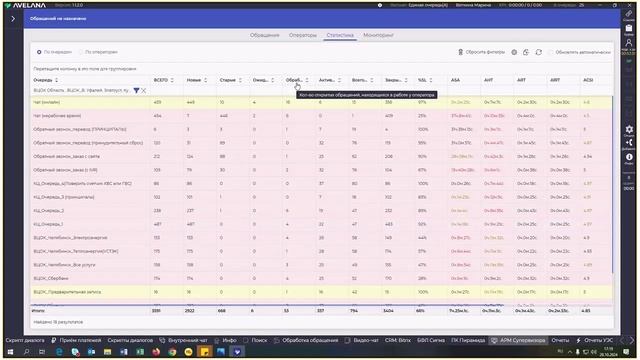Clear the queue filter with X icon
The image size is (640, 360).
pyautogui.click(x=144, y=90)
